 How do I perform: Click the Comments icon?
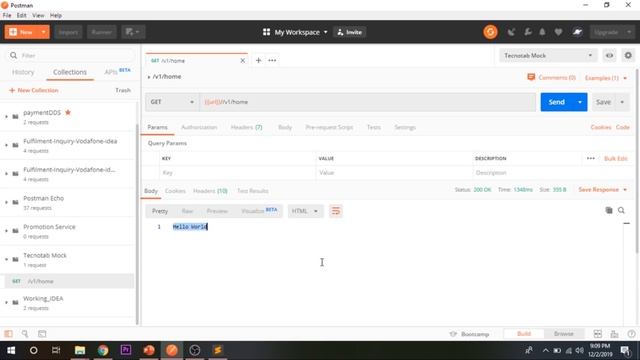[x=531, y=77]
